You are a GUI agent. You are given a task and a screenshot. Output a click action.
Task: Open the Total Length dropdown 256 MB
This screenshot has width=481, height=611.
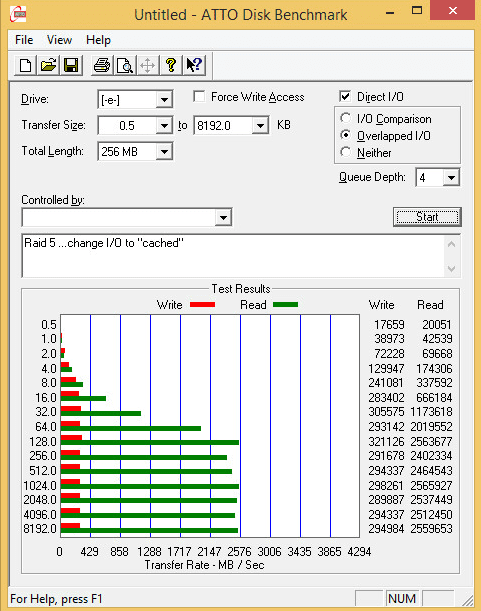coord(164,152)
